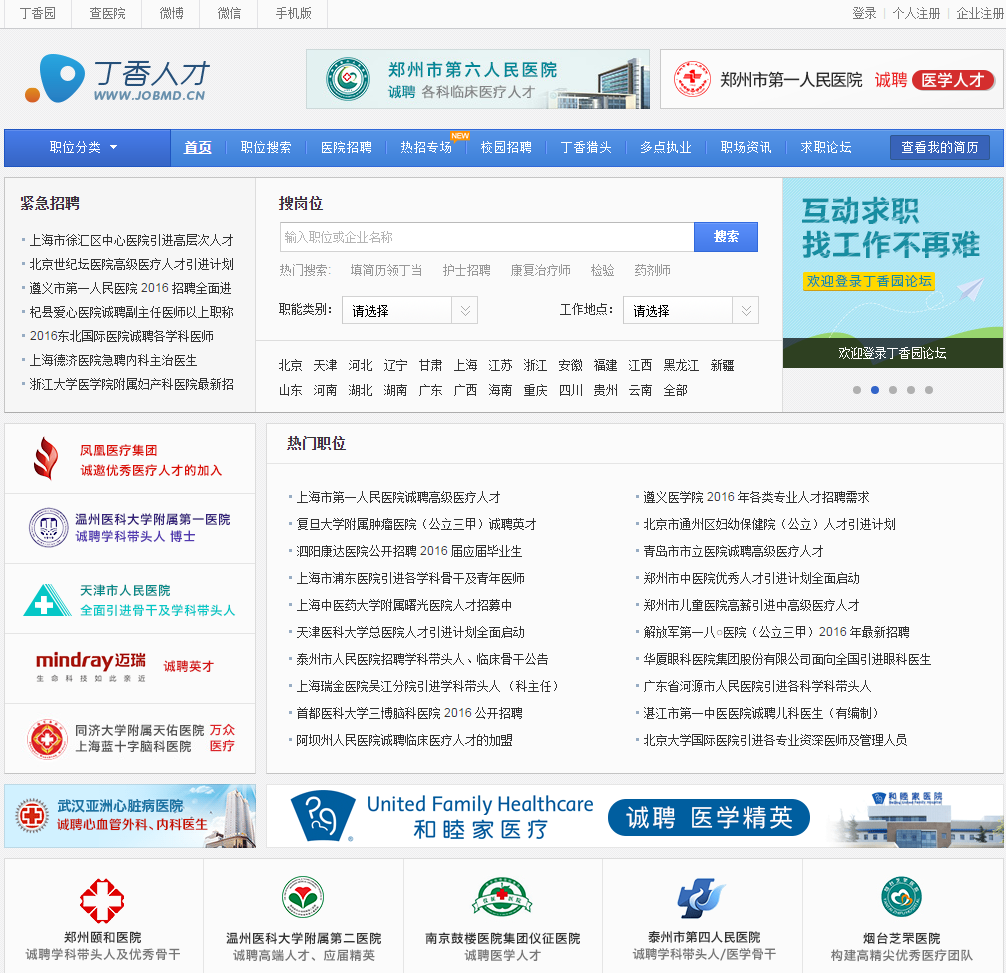Filter by region 北京
1006x973 pixels.
click(291, 366)
